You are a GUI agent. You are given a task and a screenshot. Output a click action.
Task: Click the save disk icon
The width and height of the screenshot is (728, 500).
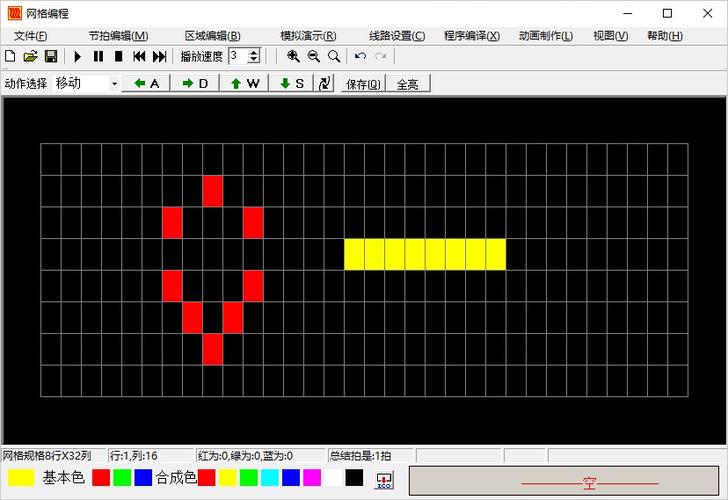click(50, 57)
